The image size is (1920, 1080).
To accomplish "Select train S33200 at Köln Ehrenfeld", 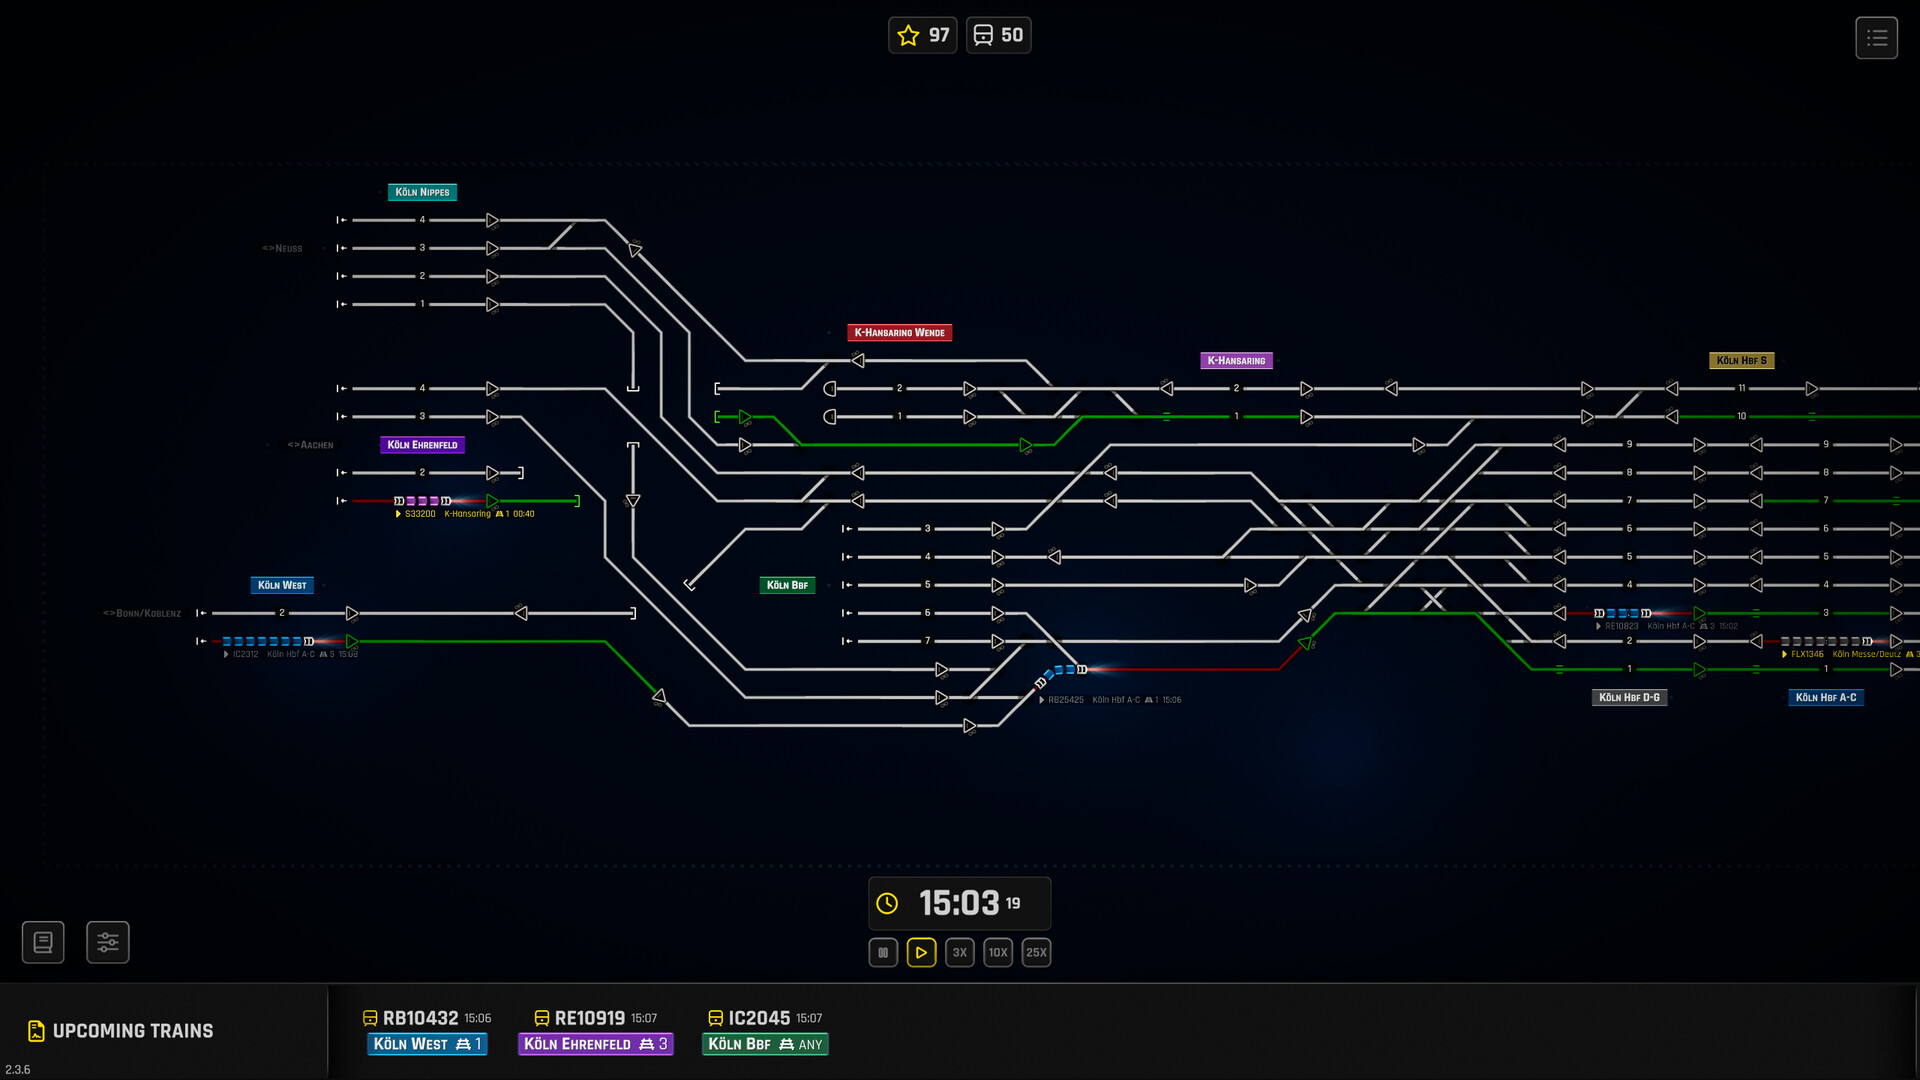I will tap(423, 501).
